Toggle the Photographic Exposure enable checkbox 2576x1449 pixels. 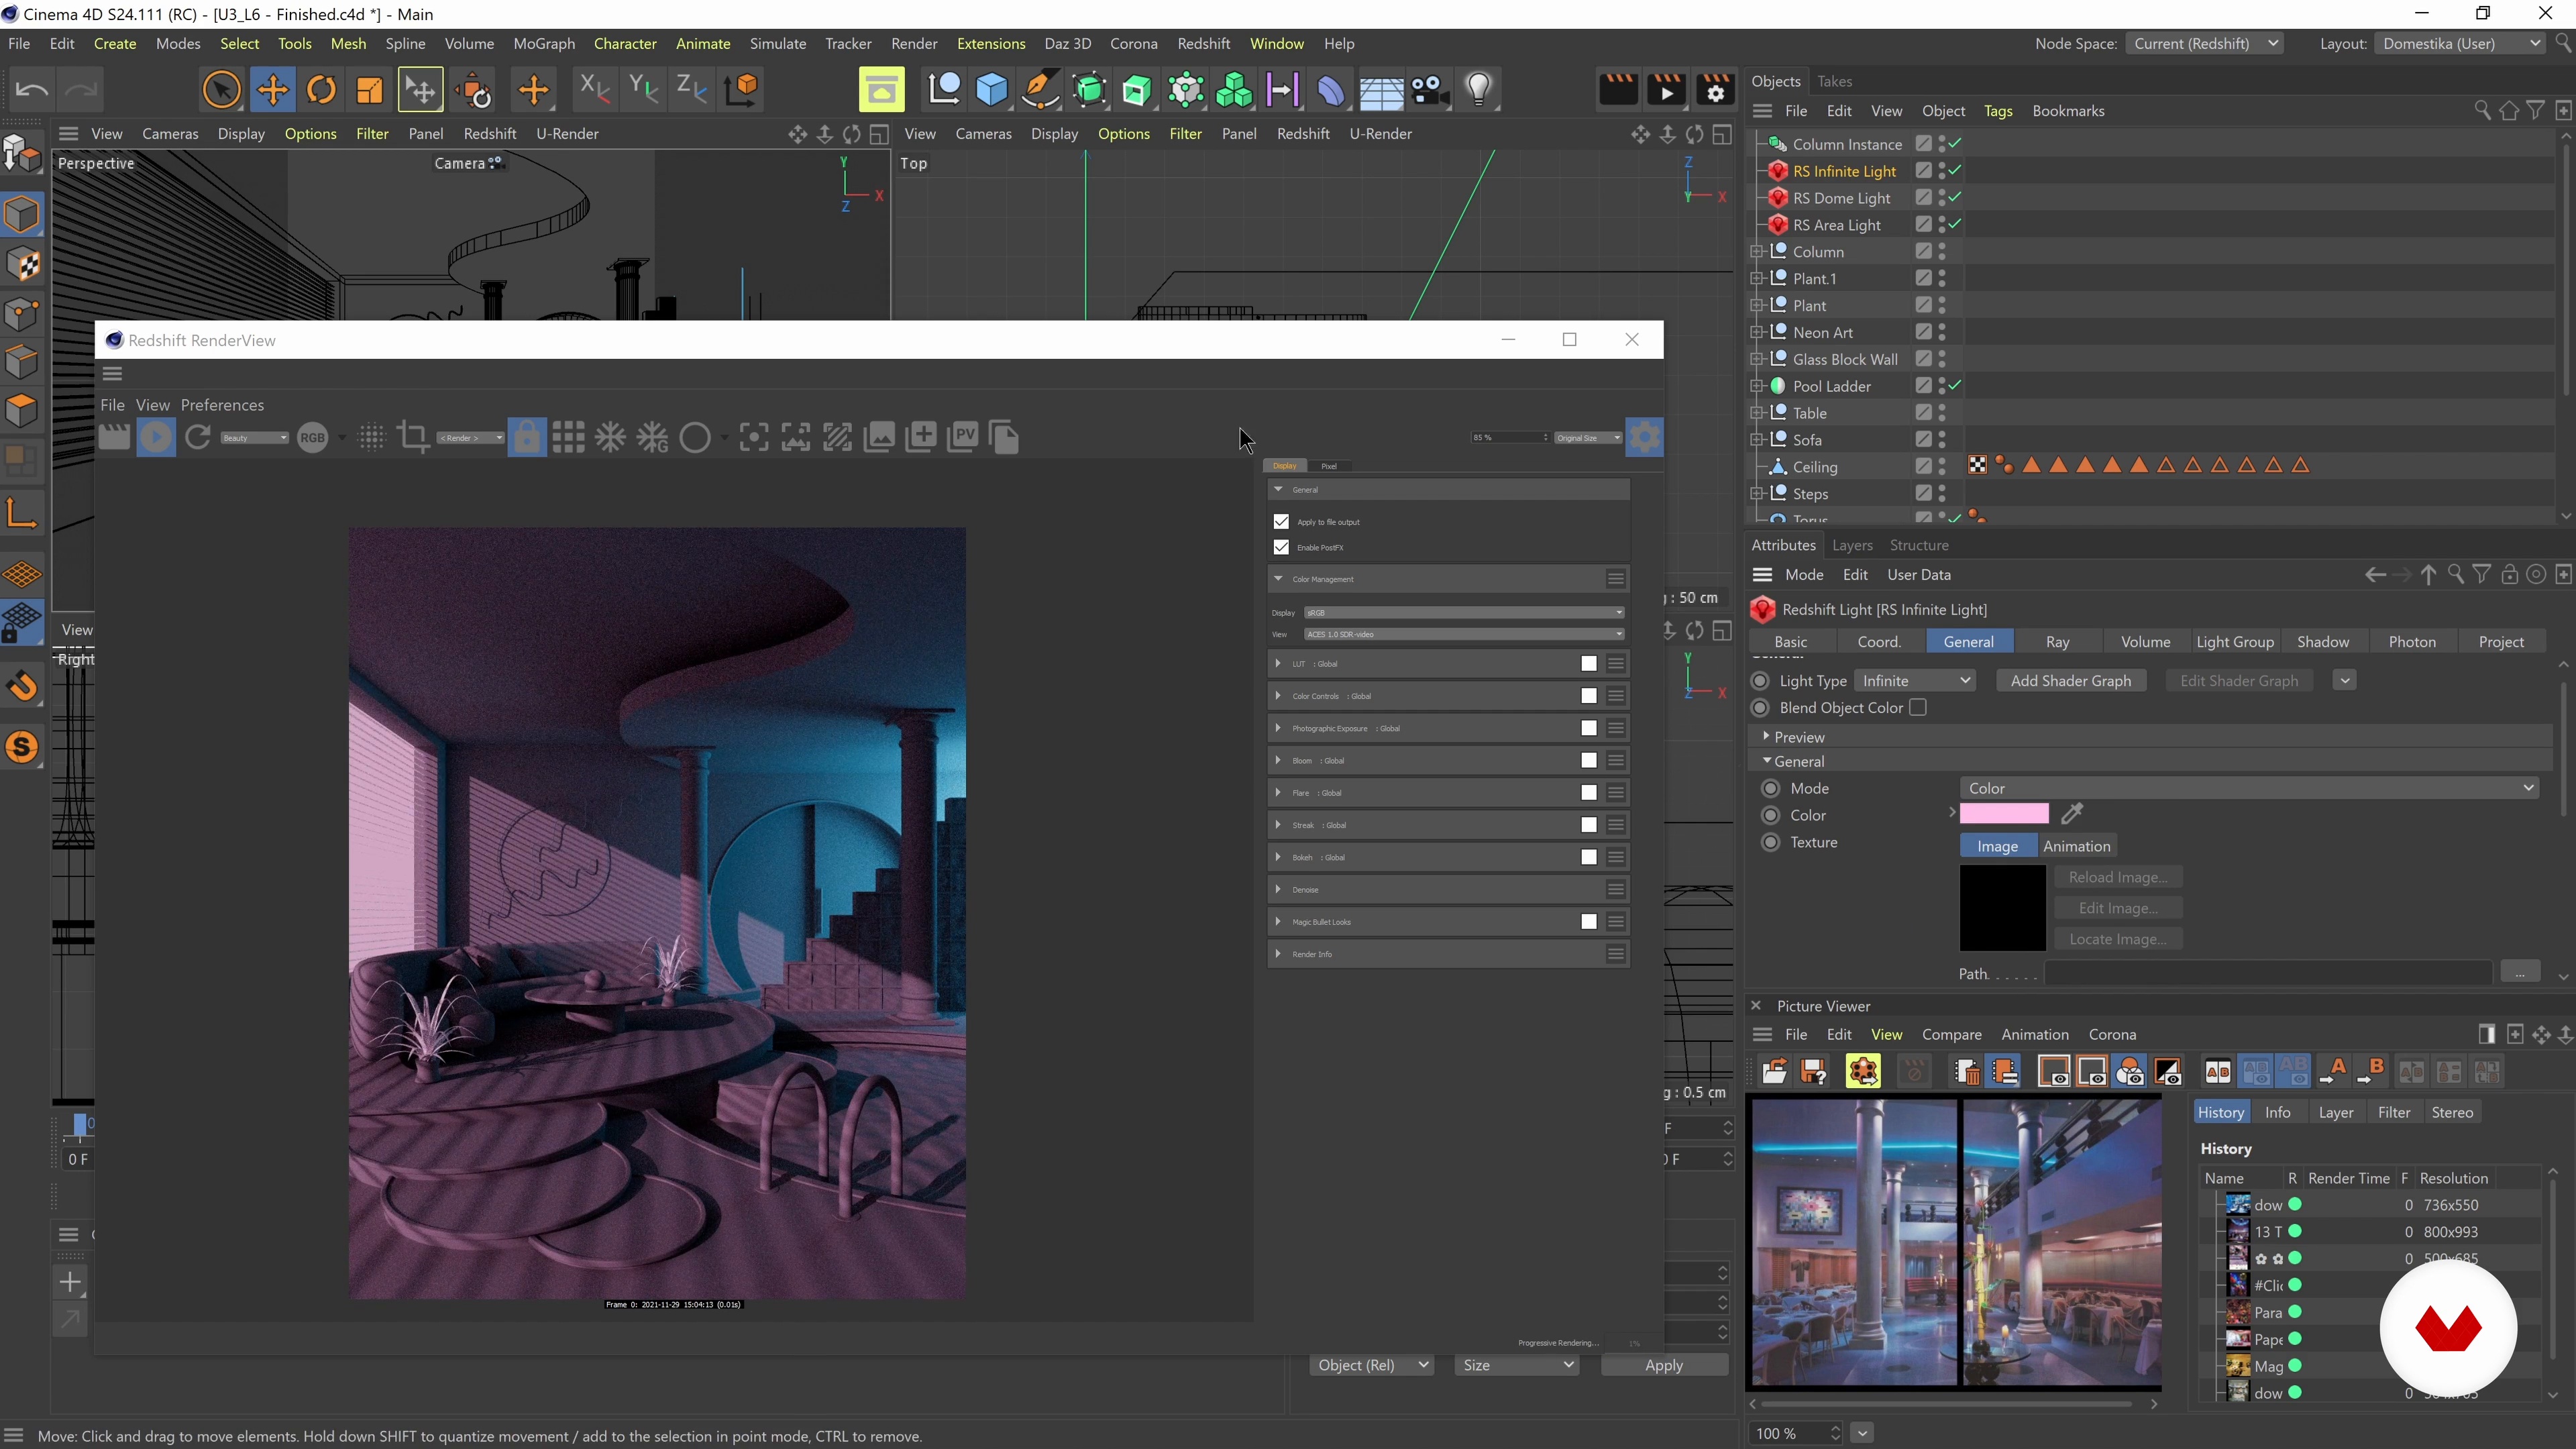pyautogui.click(x=1588, y=729)
